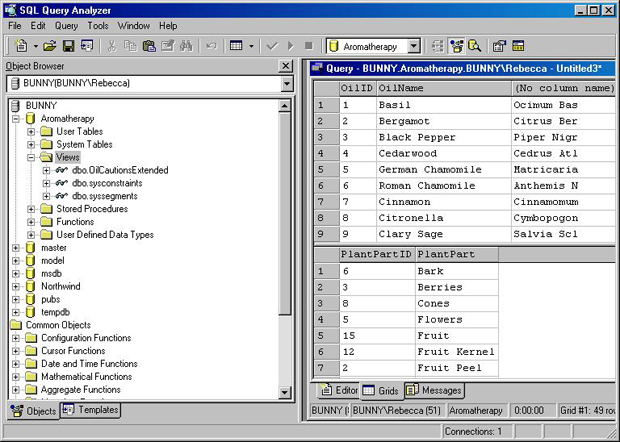The height and width of the screenshot is (442, 620).
Task: Expand the System Tables folder
Action: pyautogui.click(x=31, y=144)
